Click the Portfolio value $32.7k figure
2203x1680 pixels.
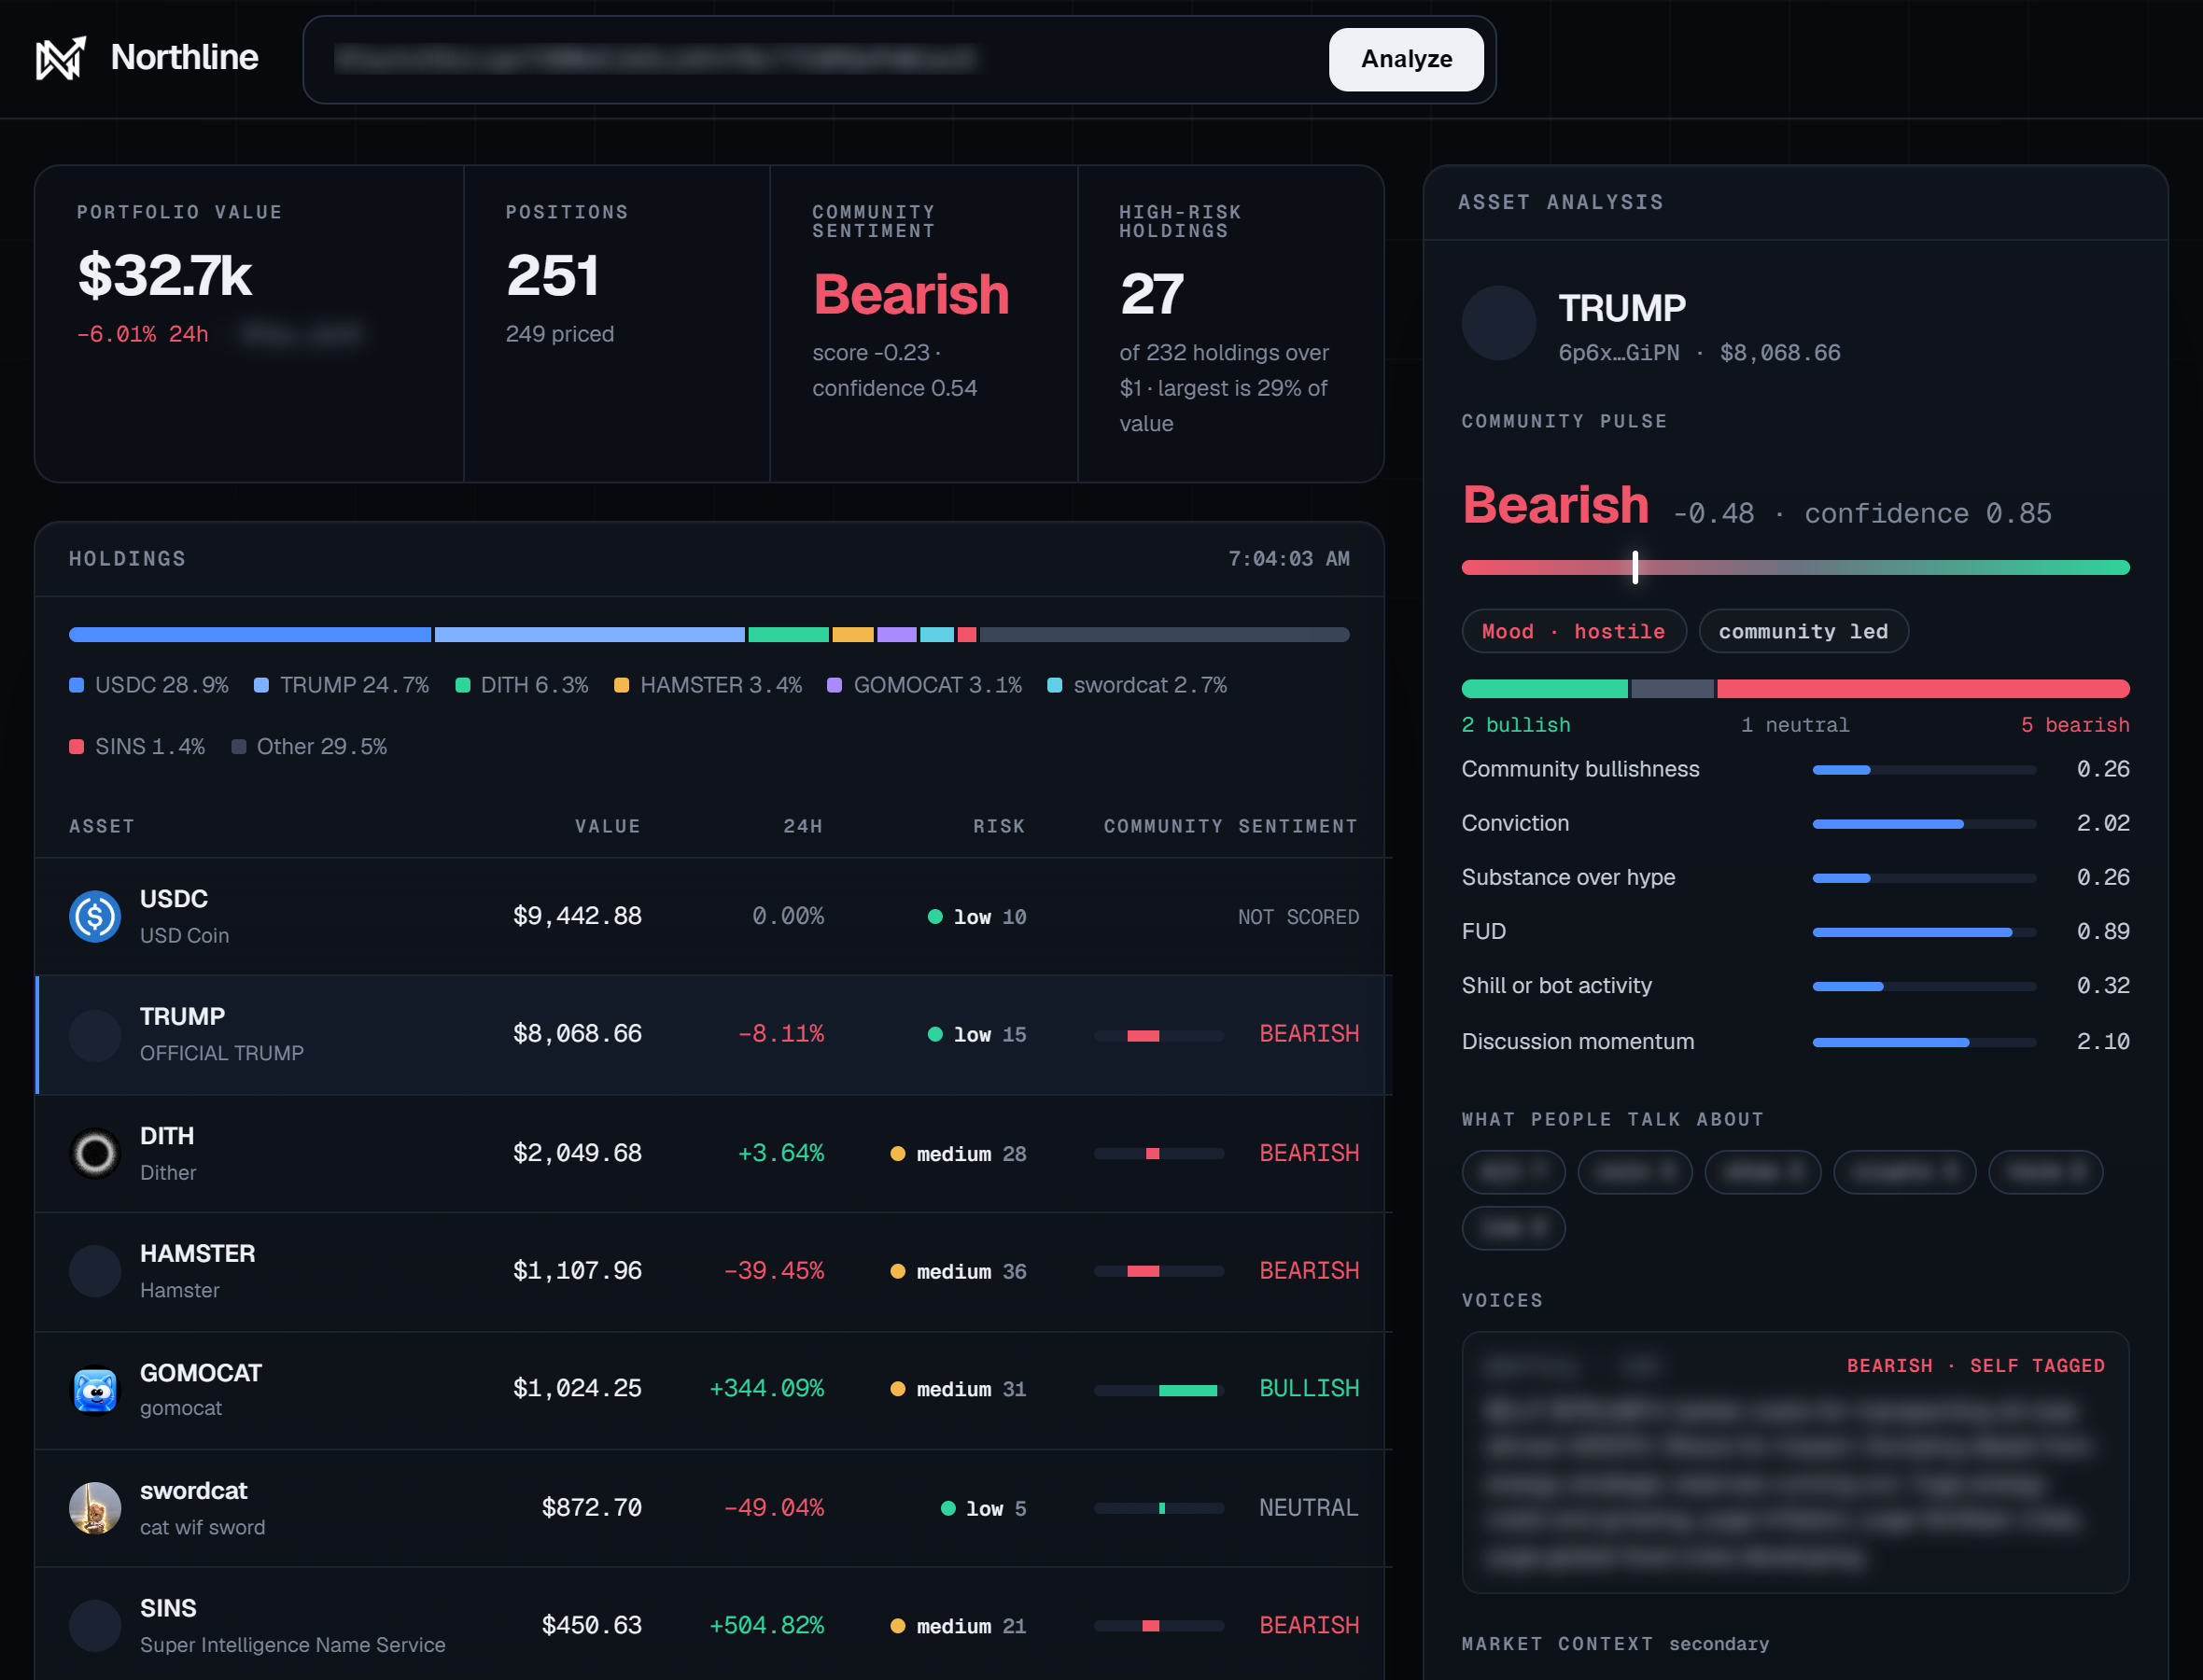(x=165, y=275)
